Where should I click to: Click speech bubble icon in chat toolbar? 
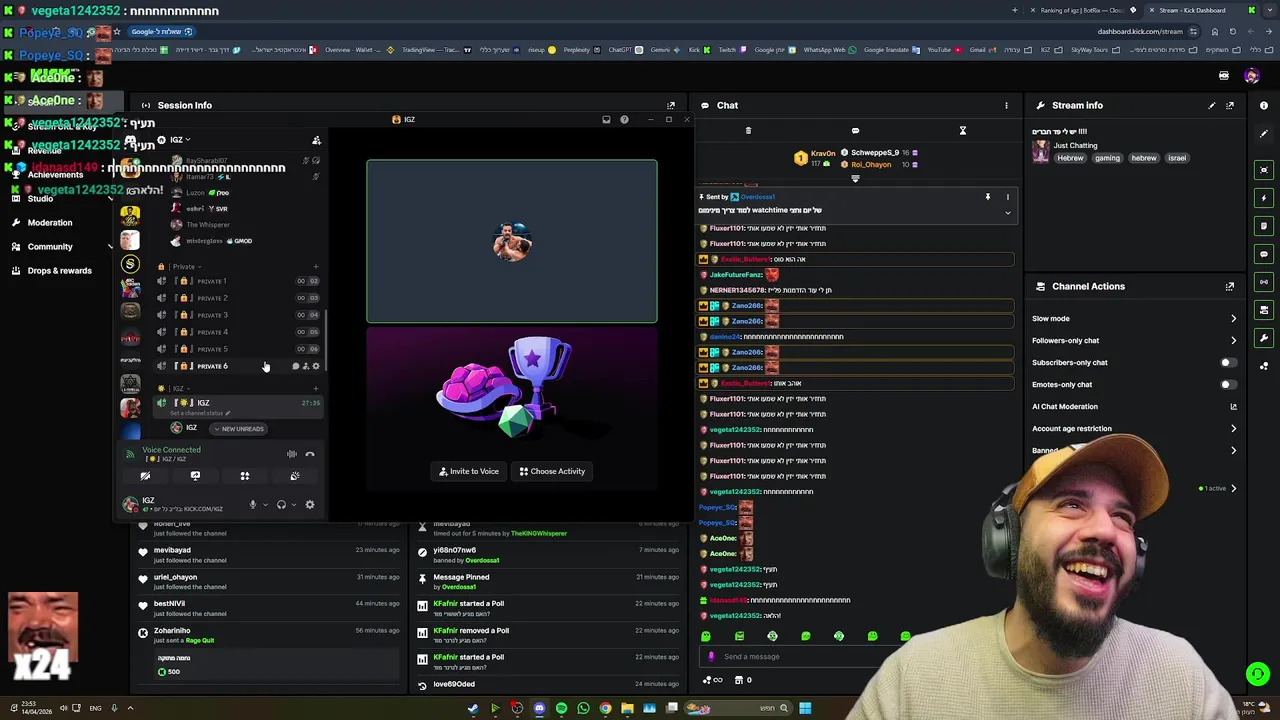tap(855, 130)
